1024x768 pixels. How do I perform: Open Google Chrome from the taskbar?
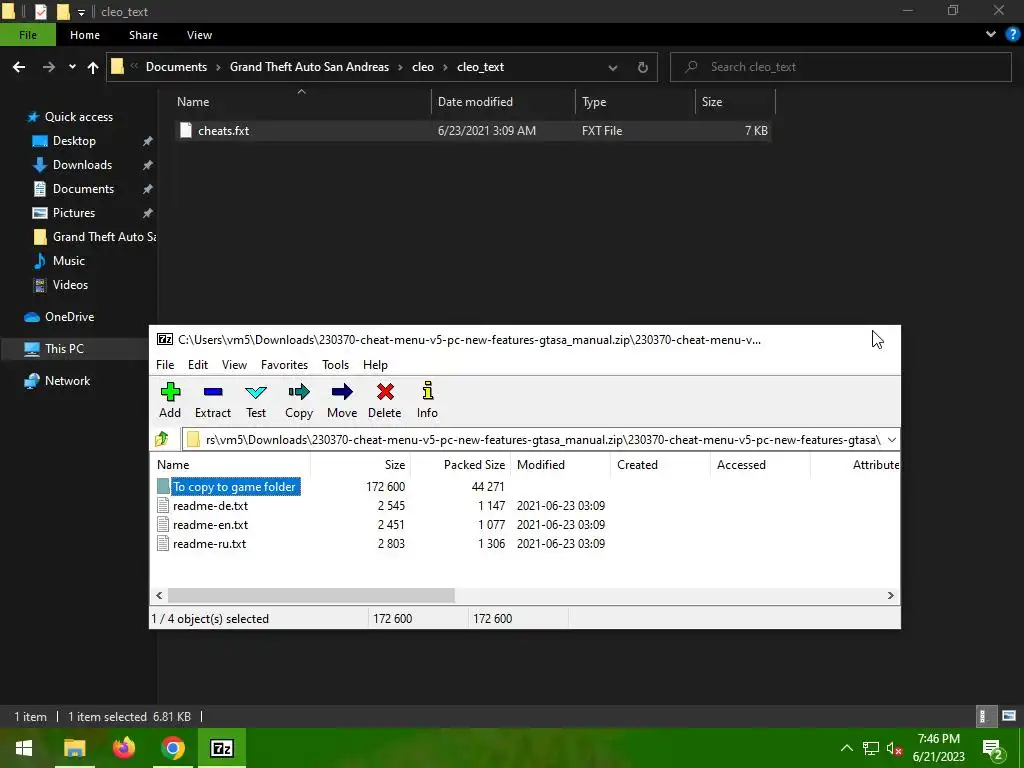pyautogui.click(x=172, y=748)
